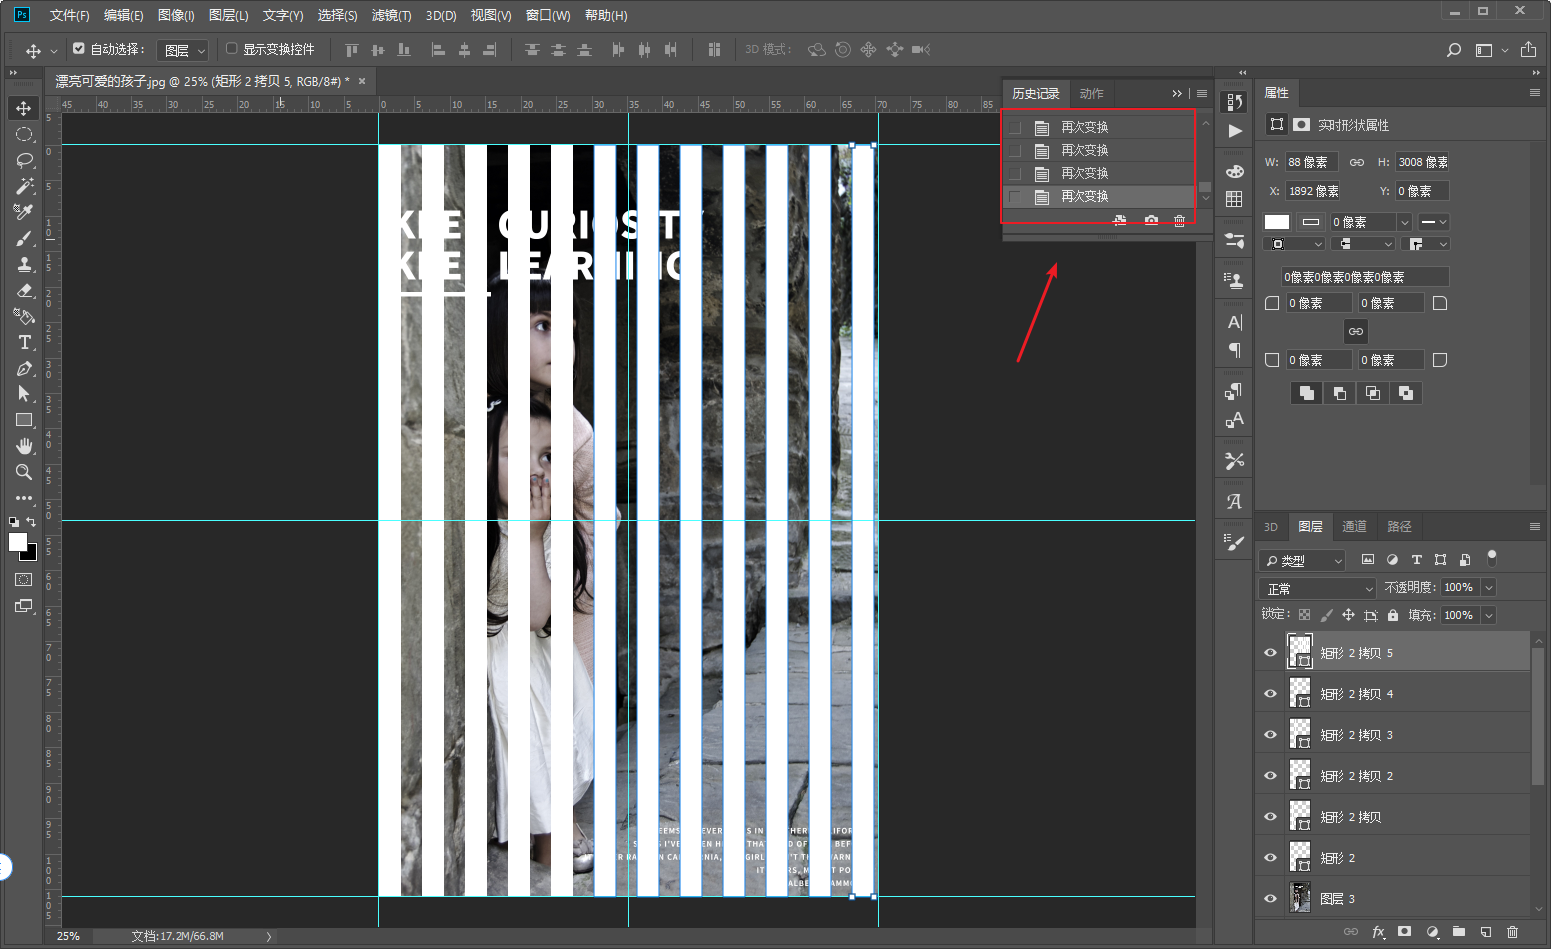
Task: Hide the 矩形 2 拷贝 3 layer
Action: click(1270, 734)
